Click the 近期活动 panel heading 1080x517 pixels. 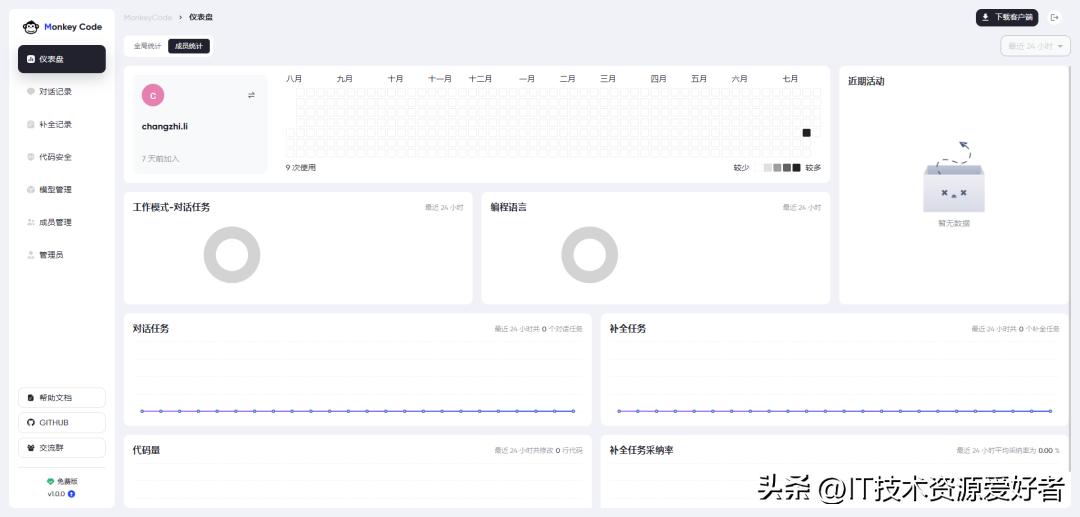click(x=866, y=81)
